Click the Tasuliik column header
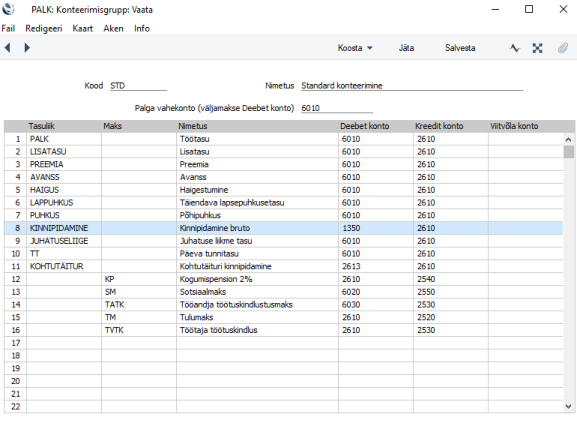Viewport: 577px width, 426px height. point(42,126)
